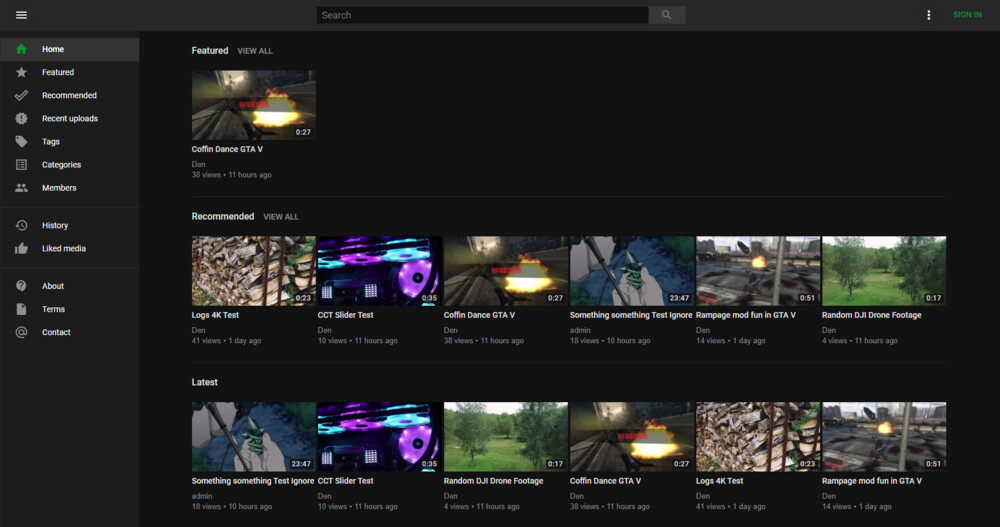Toggle the hamburger sidebar menu
Image resolution: width=1000 pixels, height=527 pixels.
21,15
